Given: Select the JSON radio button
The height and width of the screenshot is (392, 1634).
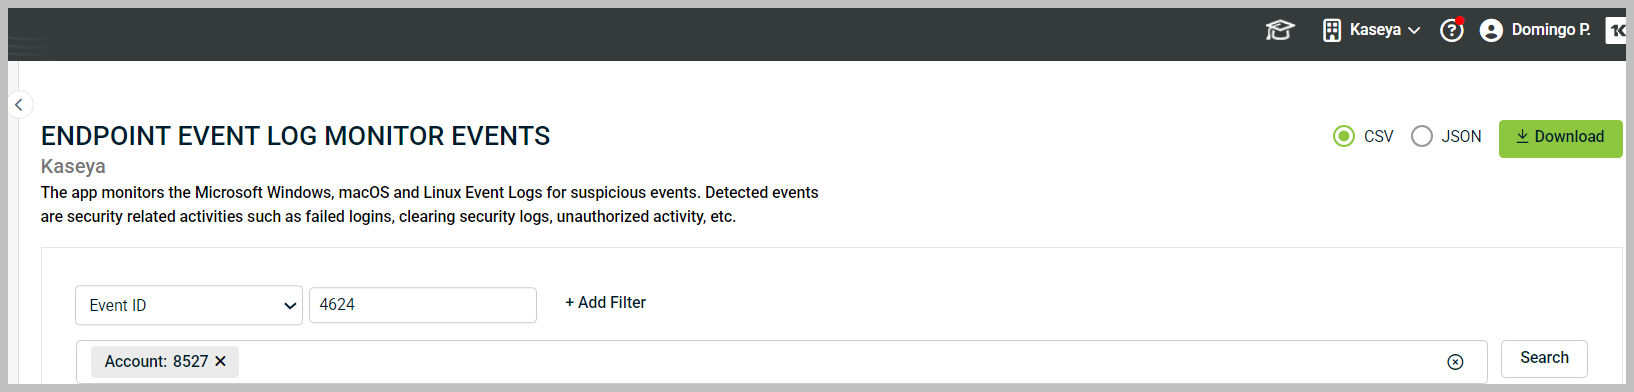Looking at the screenshot, I should pyautogui.click(x=1422, y=136).
